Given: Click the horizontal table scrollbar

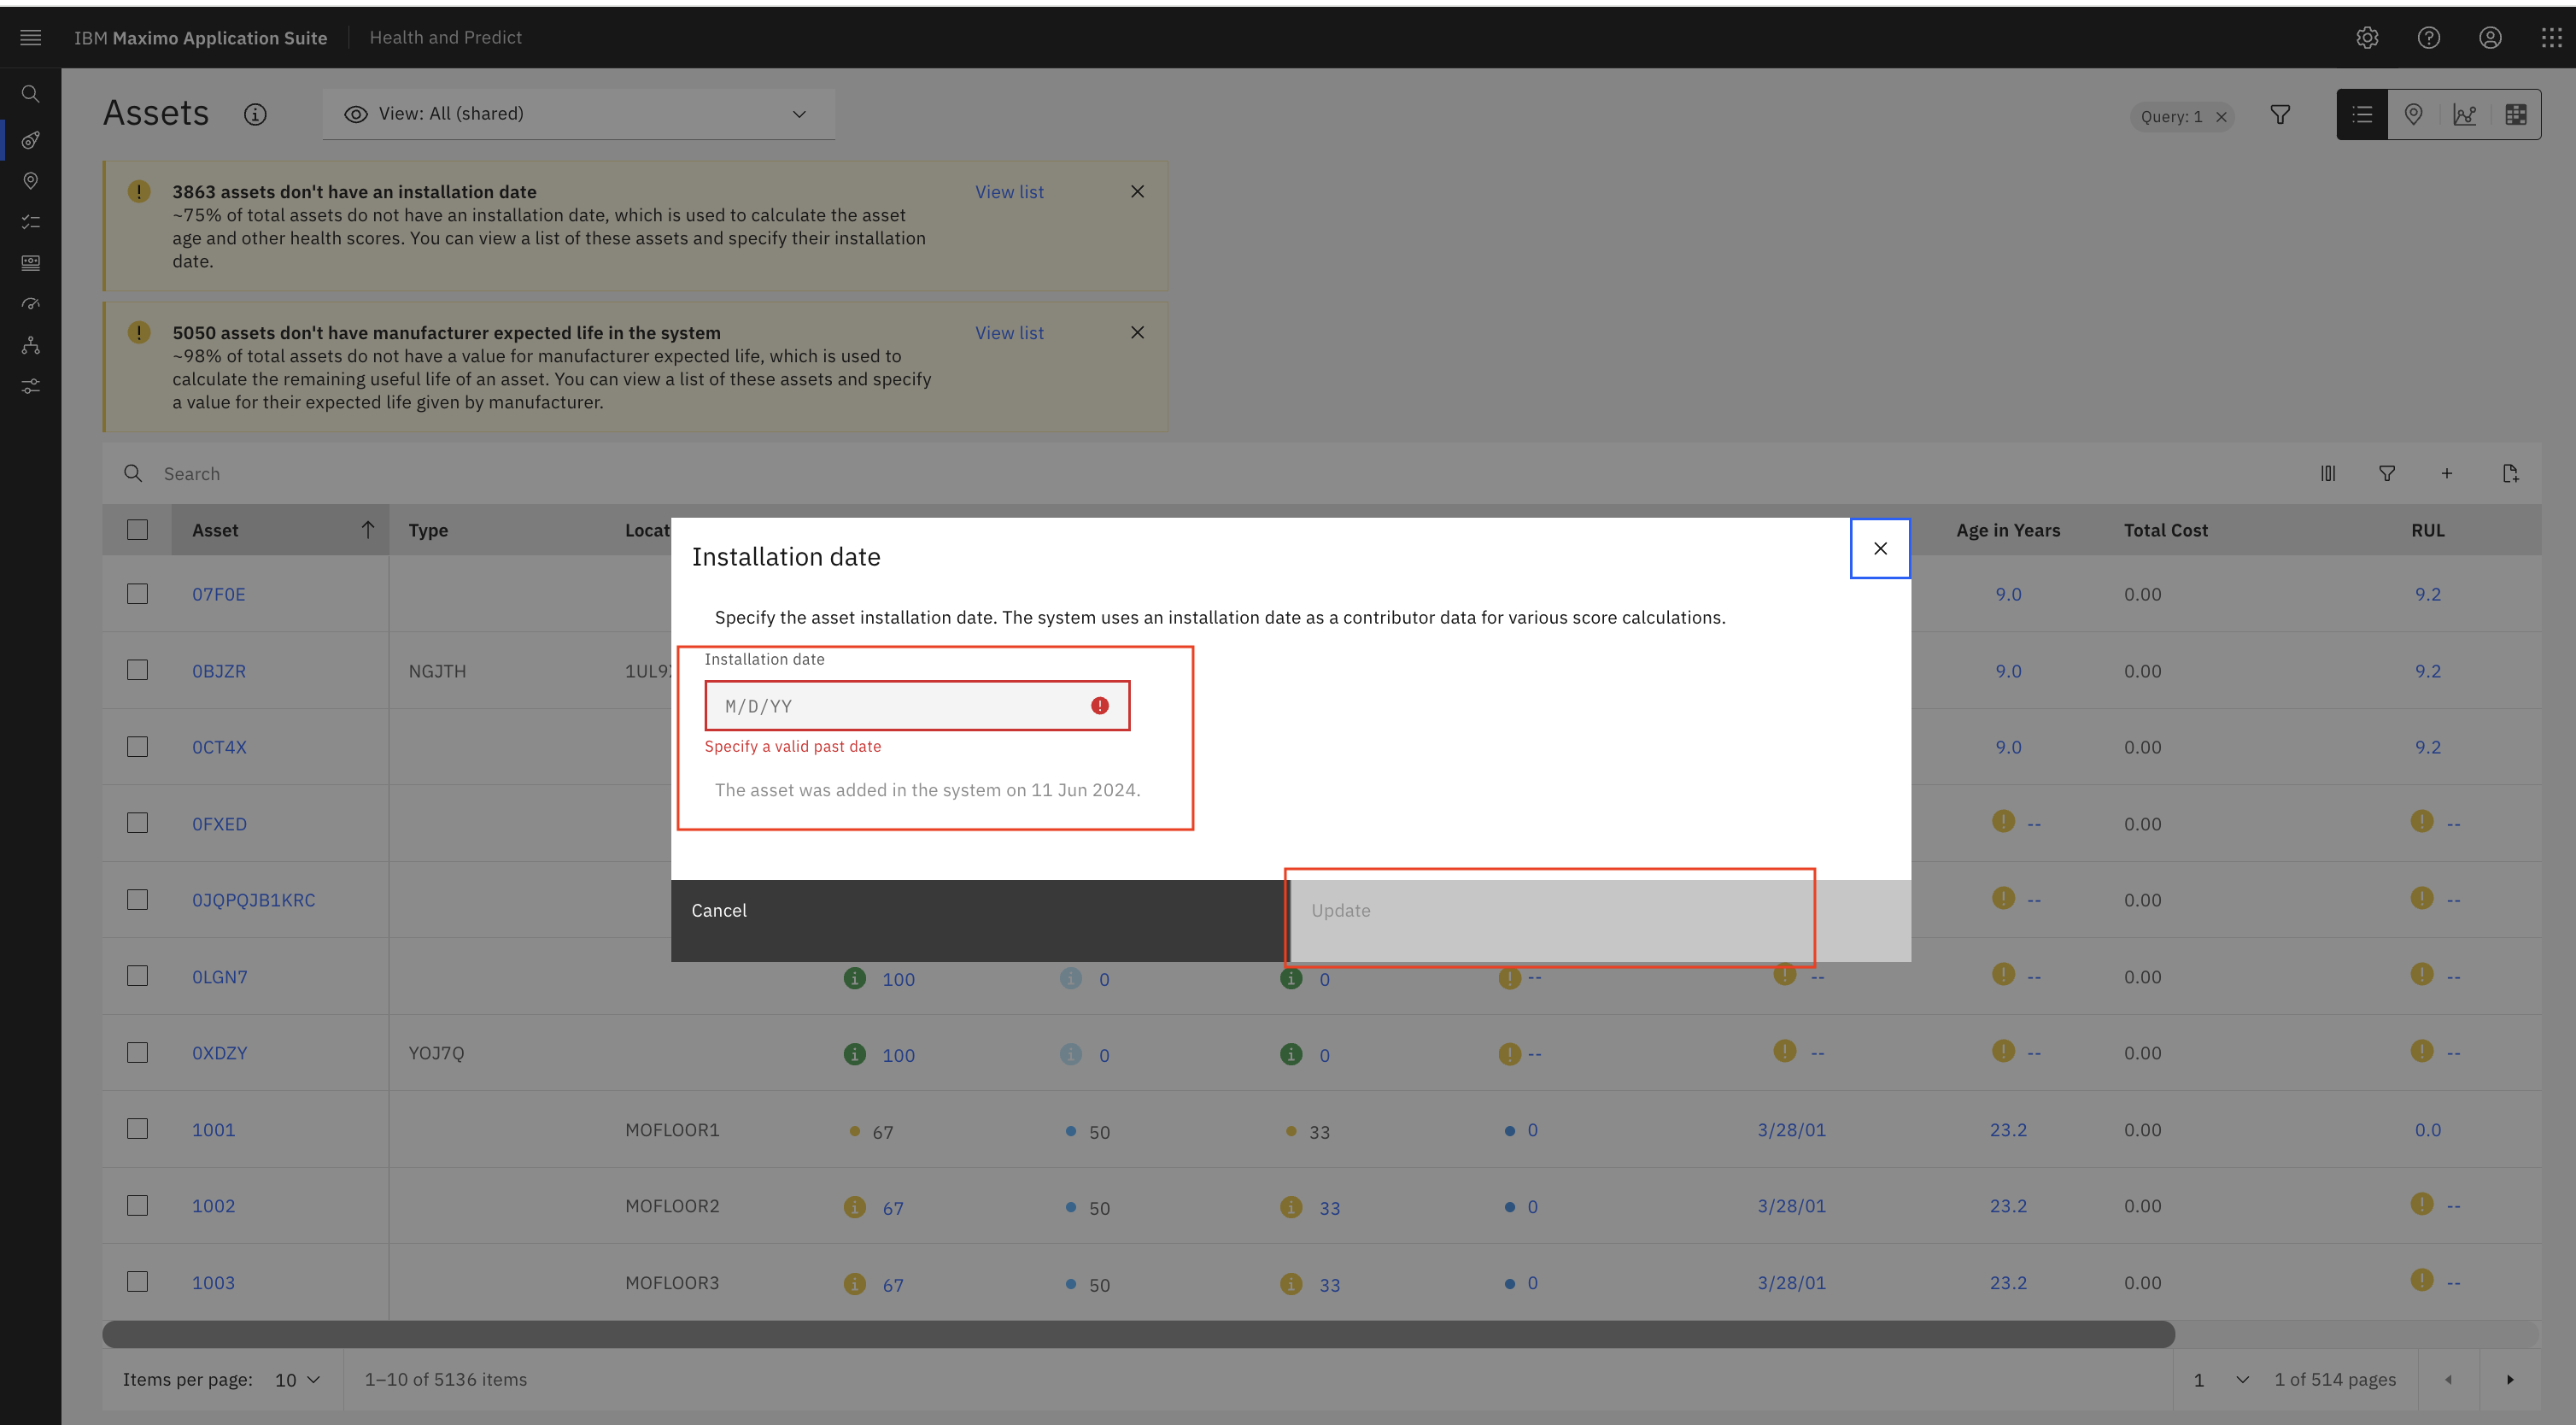Looking at the screenshot, I should (x=1138, y=1334).
